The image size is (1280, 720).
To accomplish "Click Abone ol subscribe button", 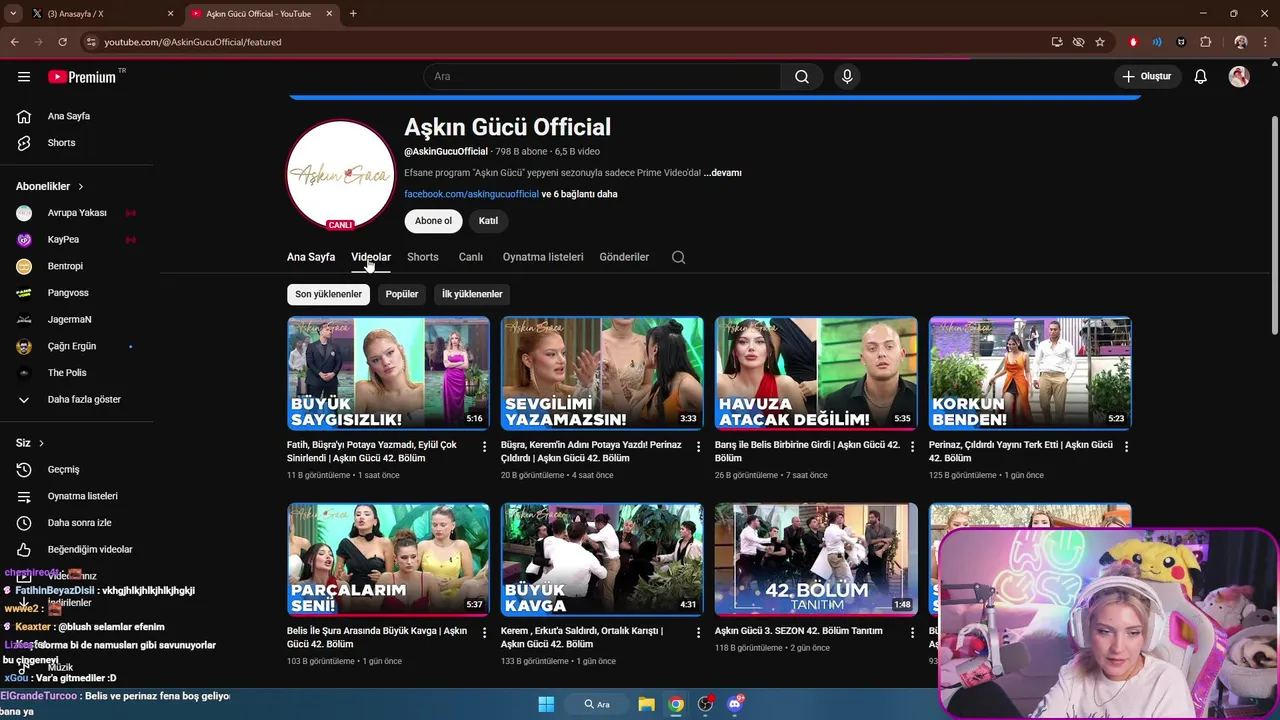I will 433,221.
